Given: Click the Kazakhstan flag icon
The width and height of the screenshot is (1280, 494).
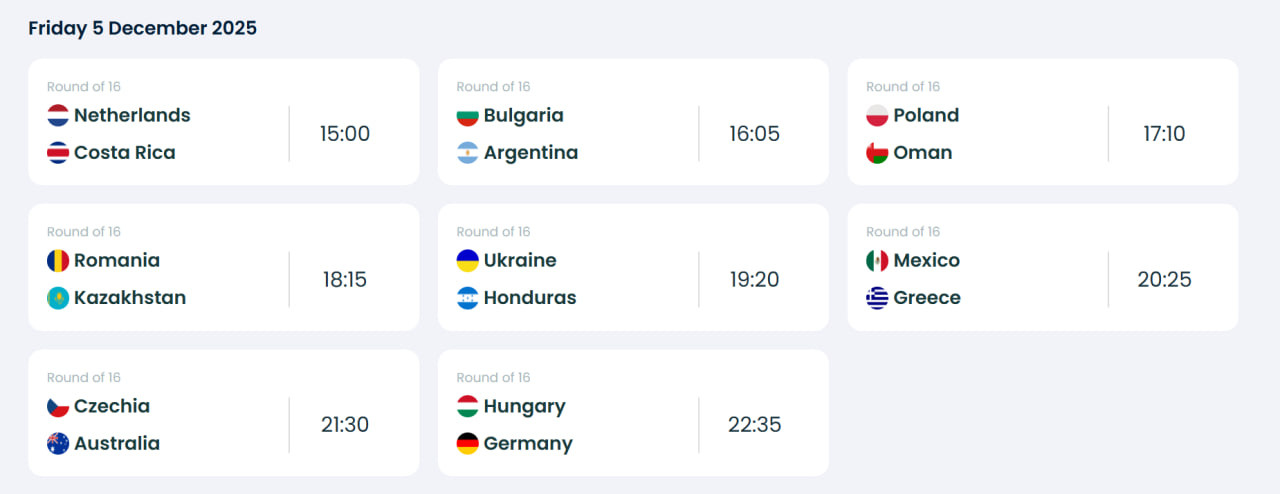Looking at the screenshot, I should [58, 298].
